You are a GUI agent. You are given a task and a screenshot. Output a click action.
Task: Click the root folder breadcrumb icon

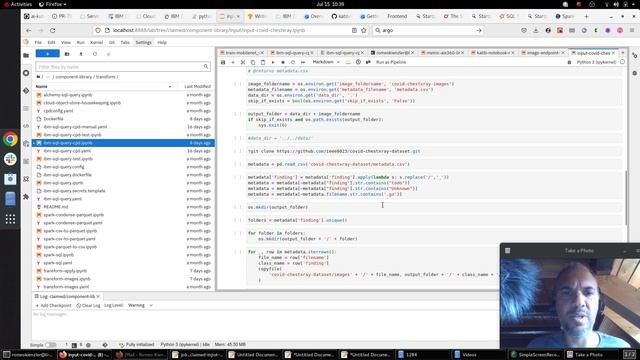click(38, 77)
